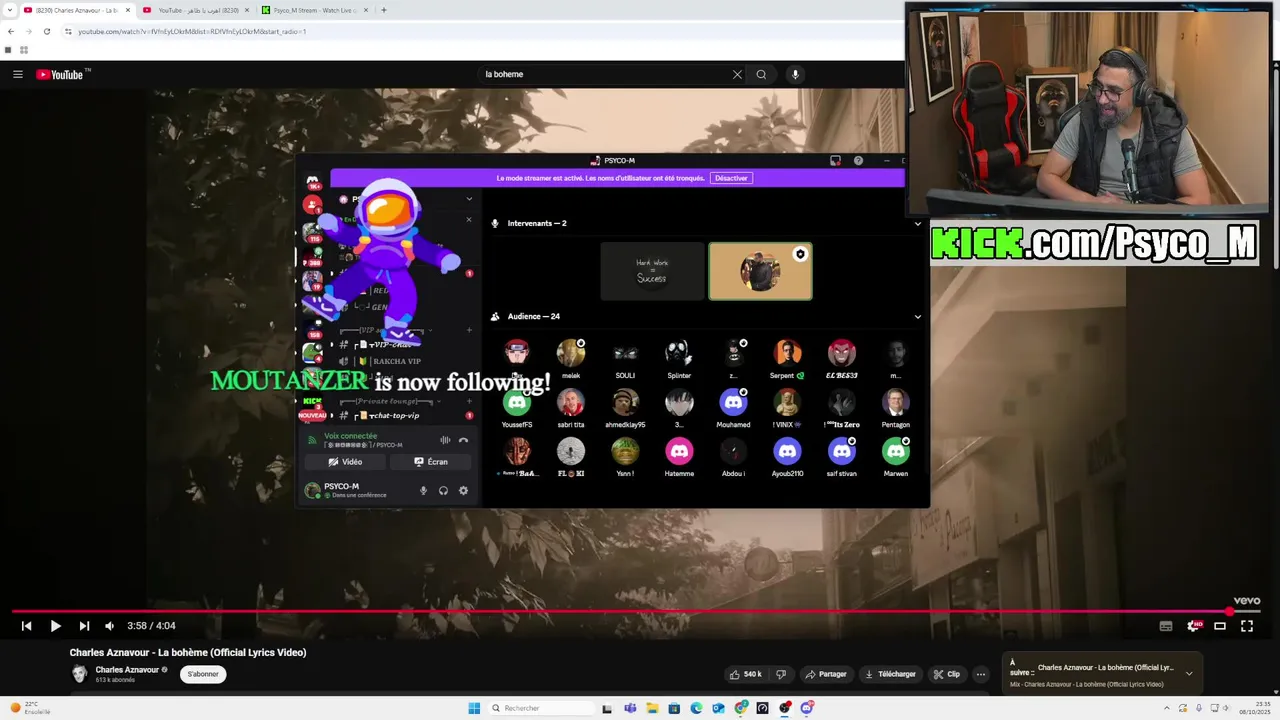
Task: Share screen with Discord Écran button
Action: point(432,462)
